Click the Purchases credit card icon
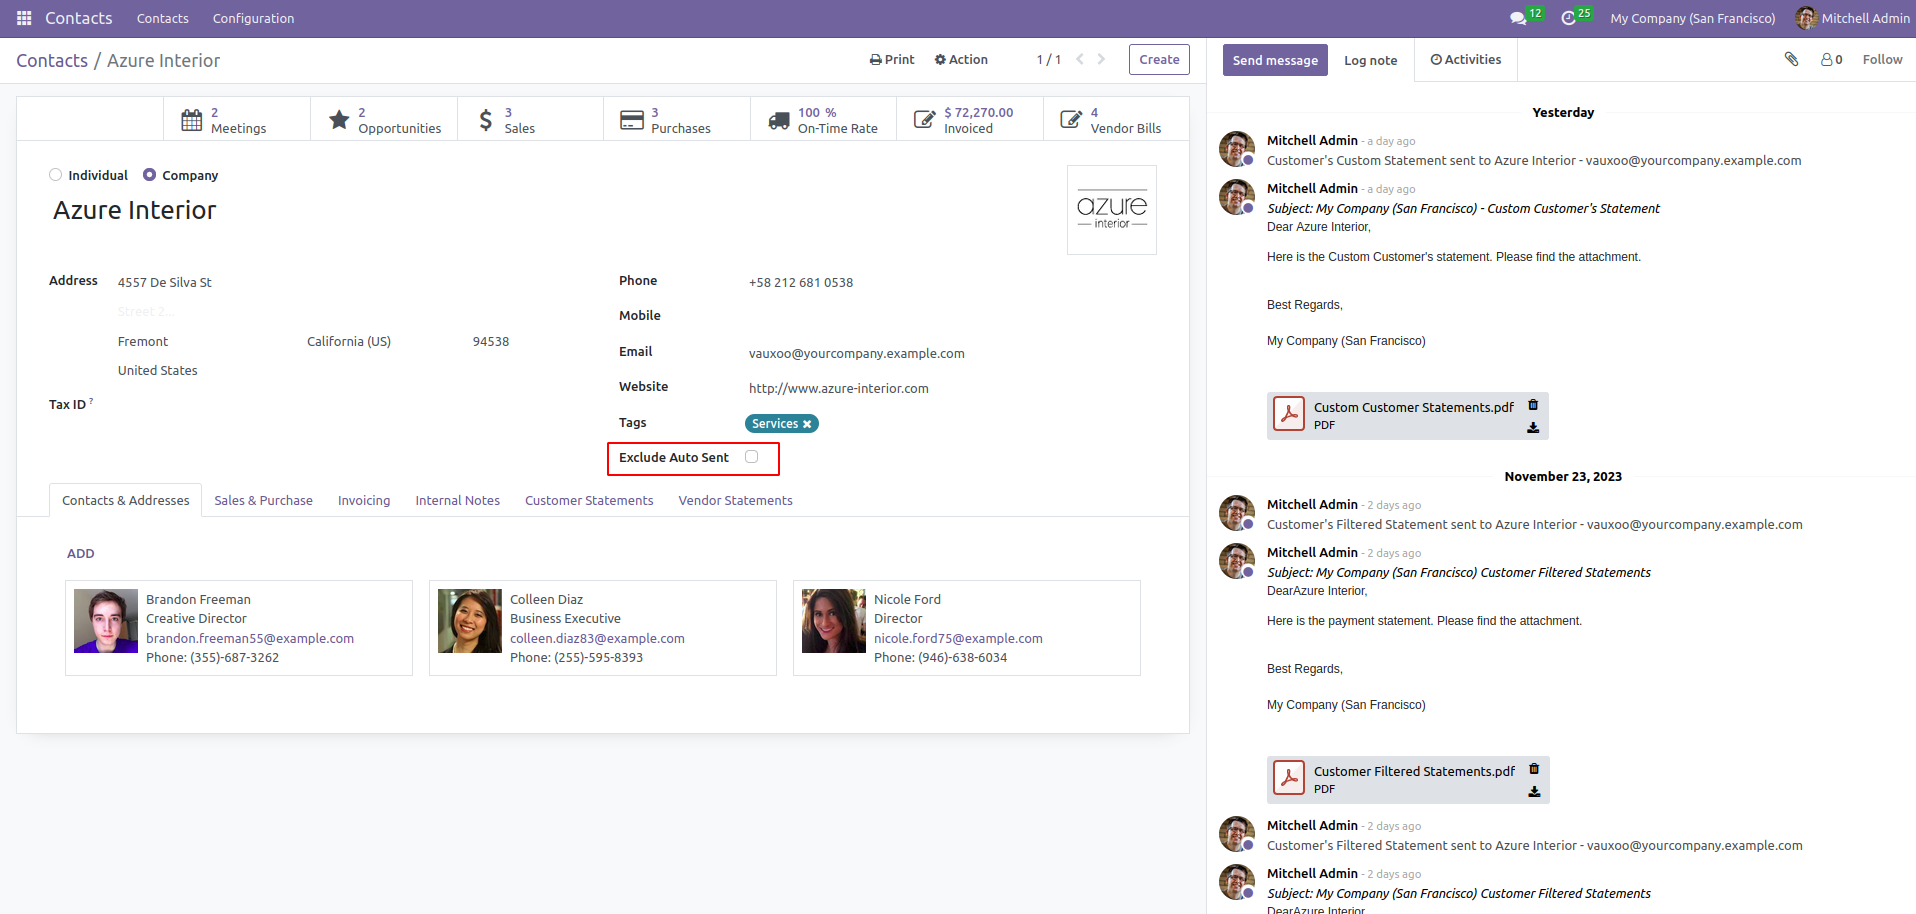 (632, 120)
